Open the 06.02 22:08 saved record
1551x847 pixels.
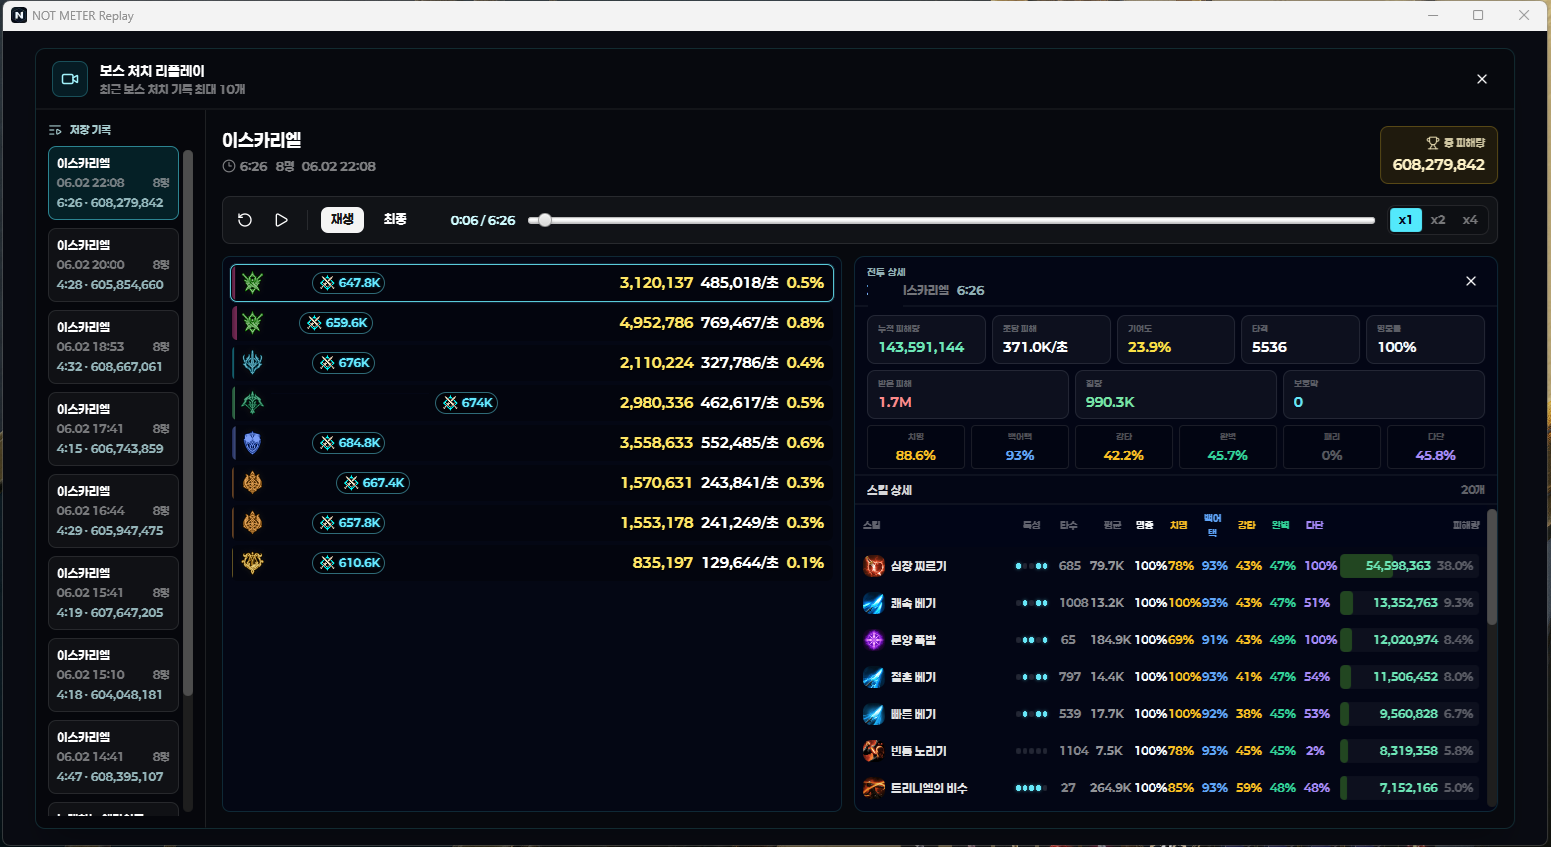(x=113, y=183)
